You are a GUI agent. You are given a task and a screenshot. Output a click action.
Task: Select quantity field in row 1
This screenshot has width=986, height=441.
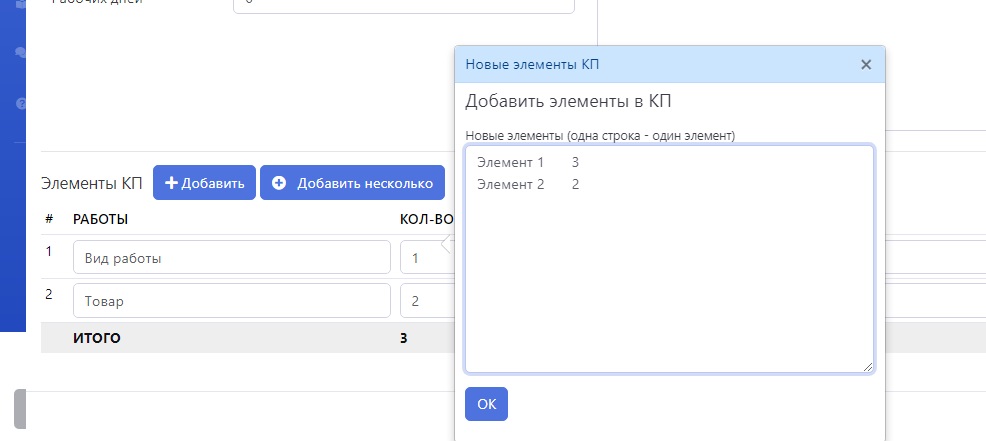[x=424, y=257]
